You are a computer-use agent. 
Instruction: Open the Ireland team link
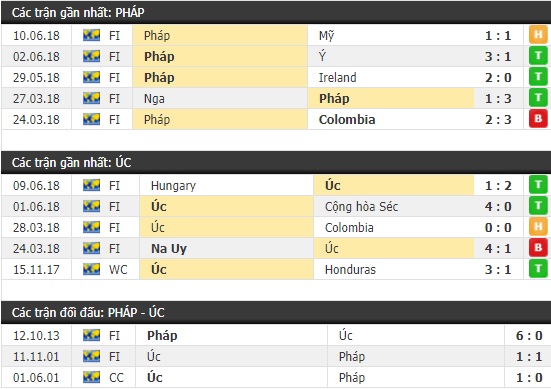coord(337,77)
